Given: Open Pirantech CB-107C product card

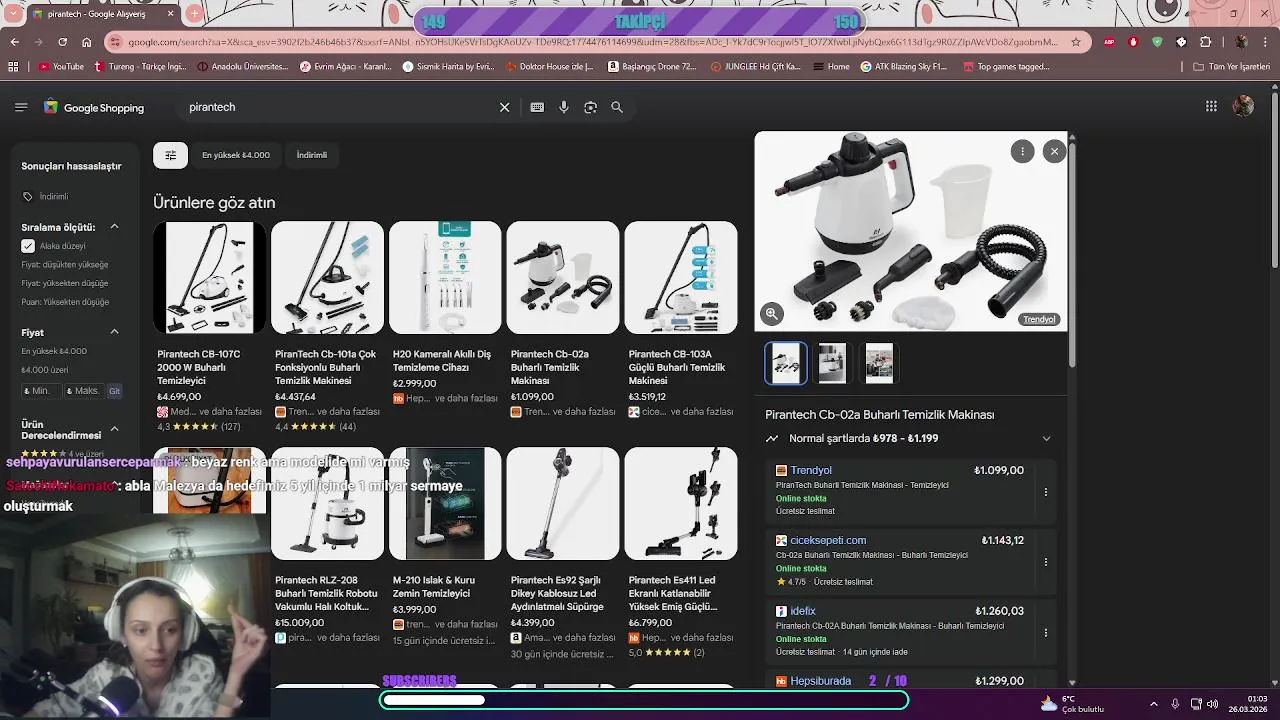Looking at the screenshot, I should point(209,327).
